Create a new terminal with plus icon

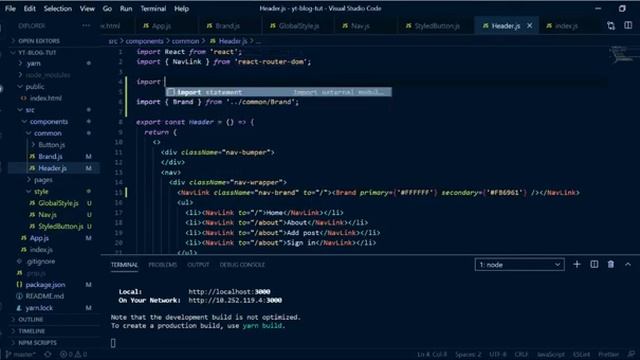577,264
